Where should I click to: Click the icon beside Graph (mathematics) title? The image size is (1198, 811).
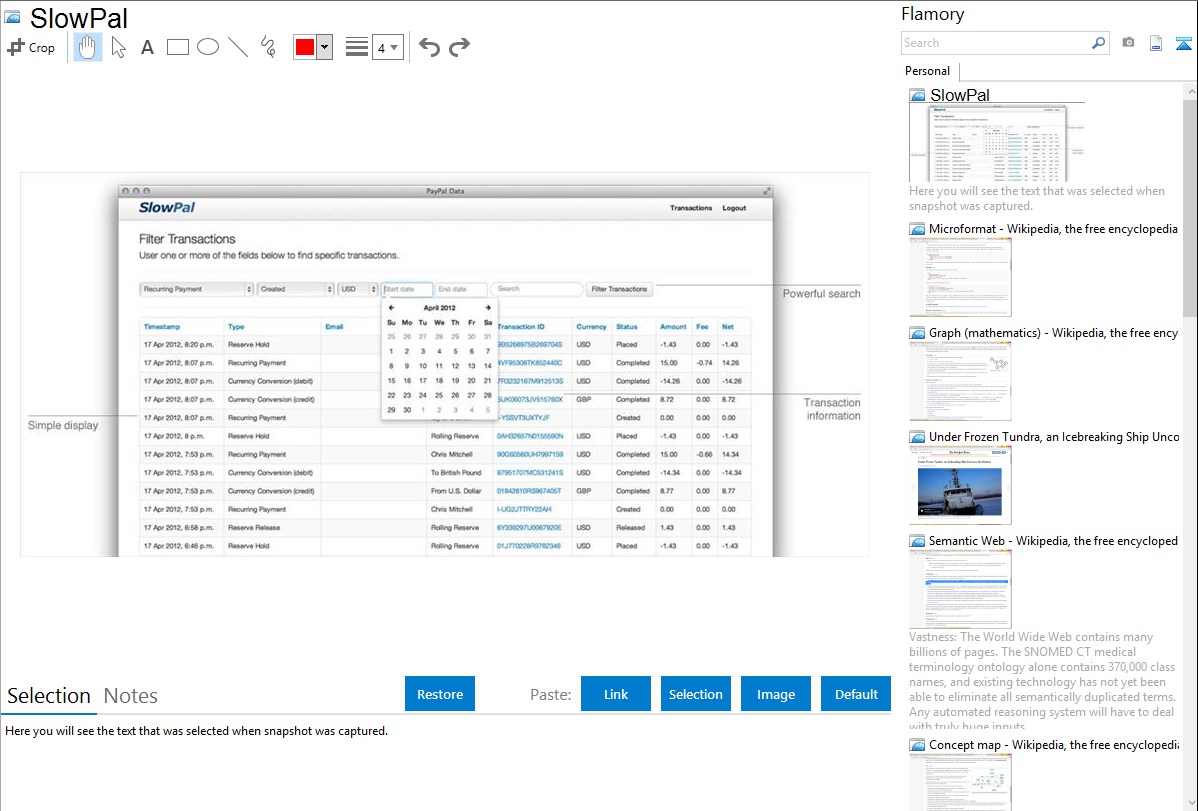coord(918,333)
